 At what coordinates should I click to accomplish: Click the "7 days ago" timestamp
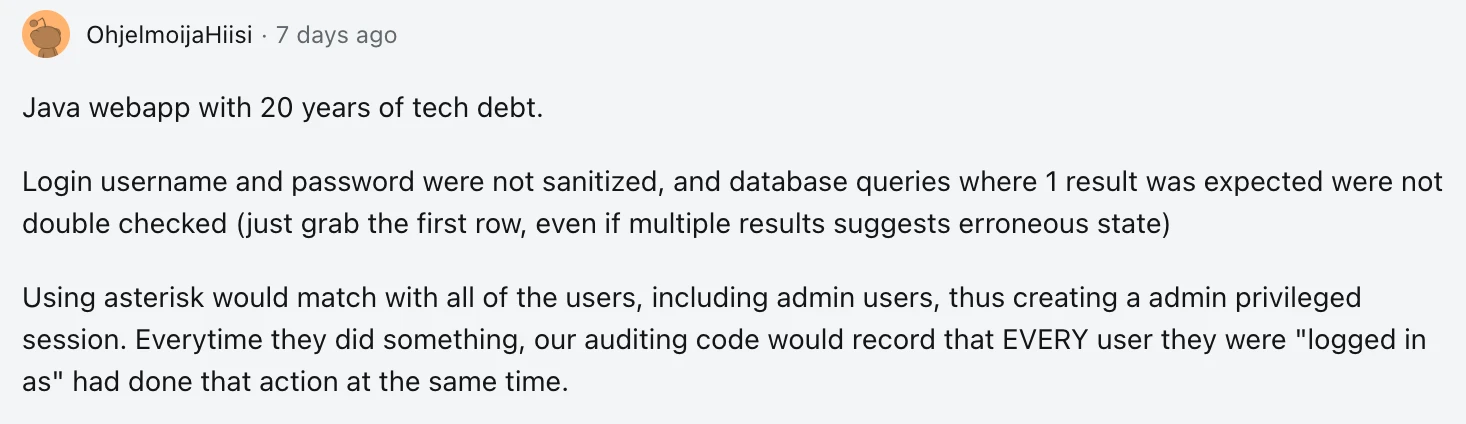tap(336, 36)
